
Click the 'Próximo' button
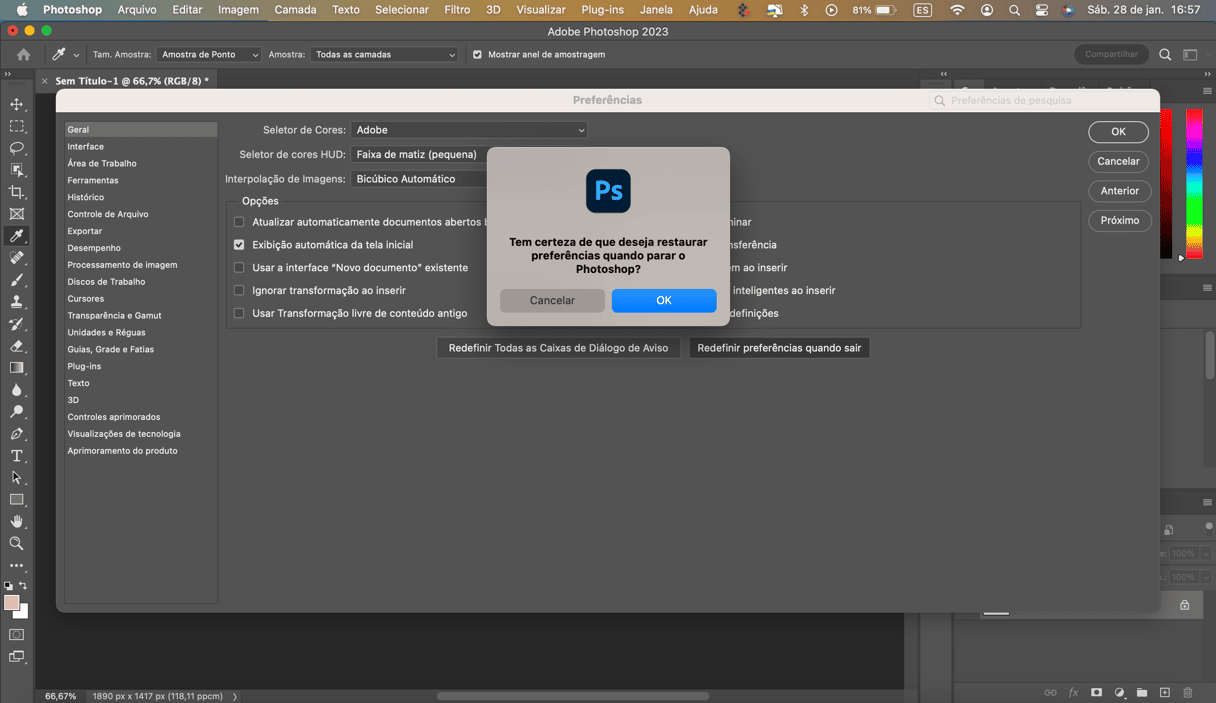[1119, 220]
